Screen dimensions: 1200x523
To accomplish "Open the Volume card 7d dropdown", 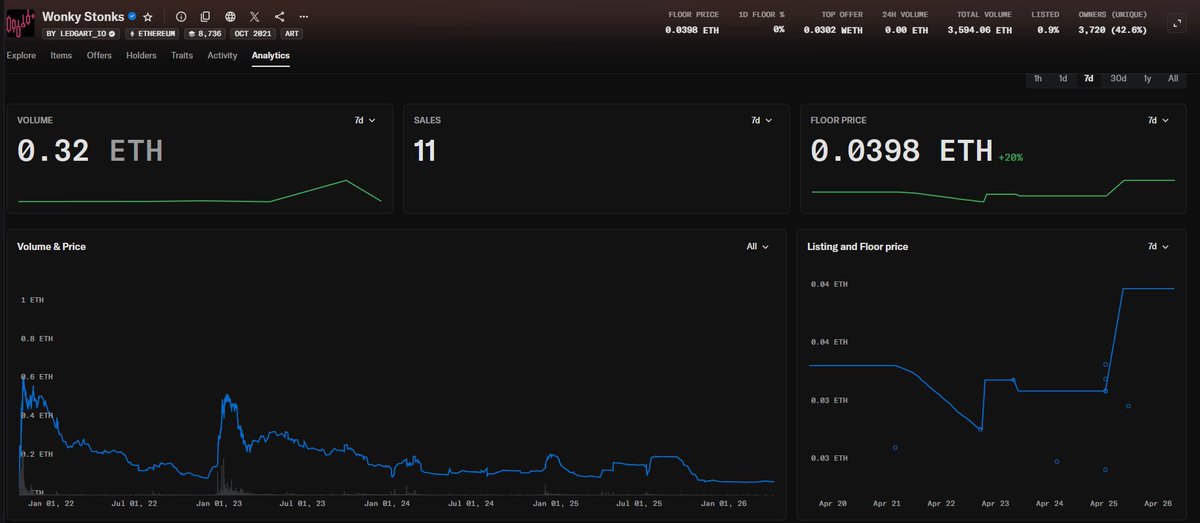I will [x=364, y=120].
